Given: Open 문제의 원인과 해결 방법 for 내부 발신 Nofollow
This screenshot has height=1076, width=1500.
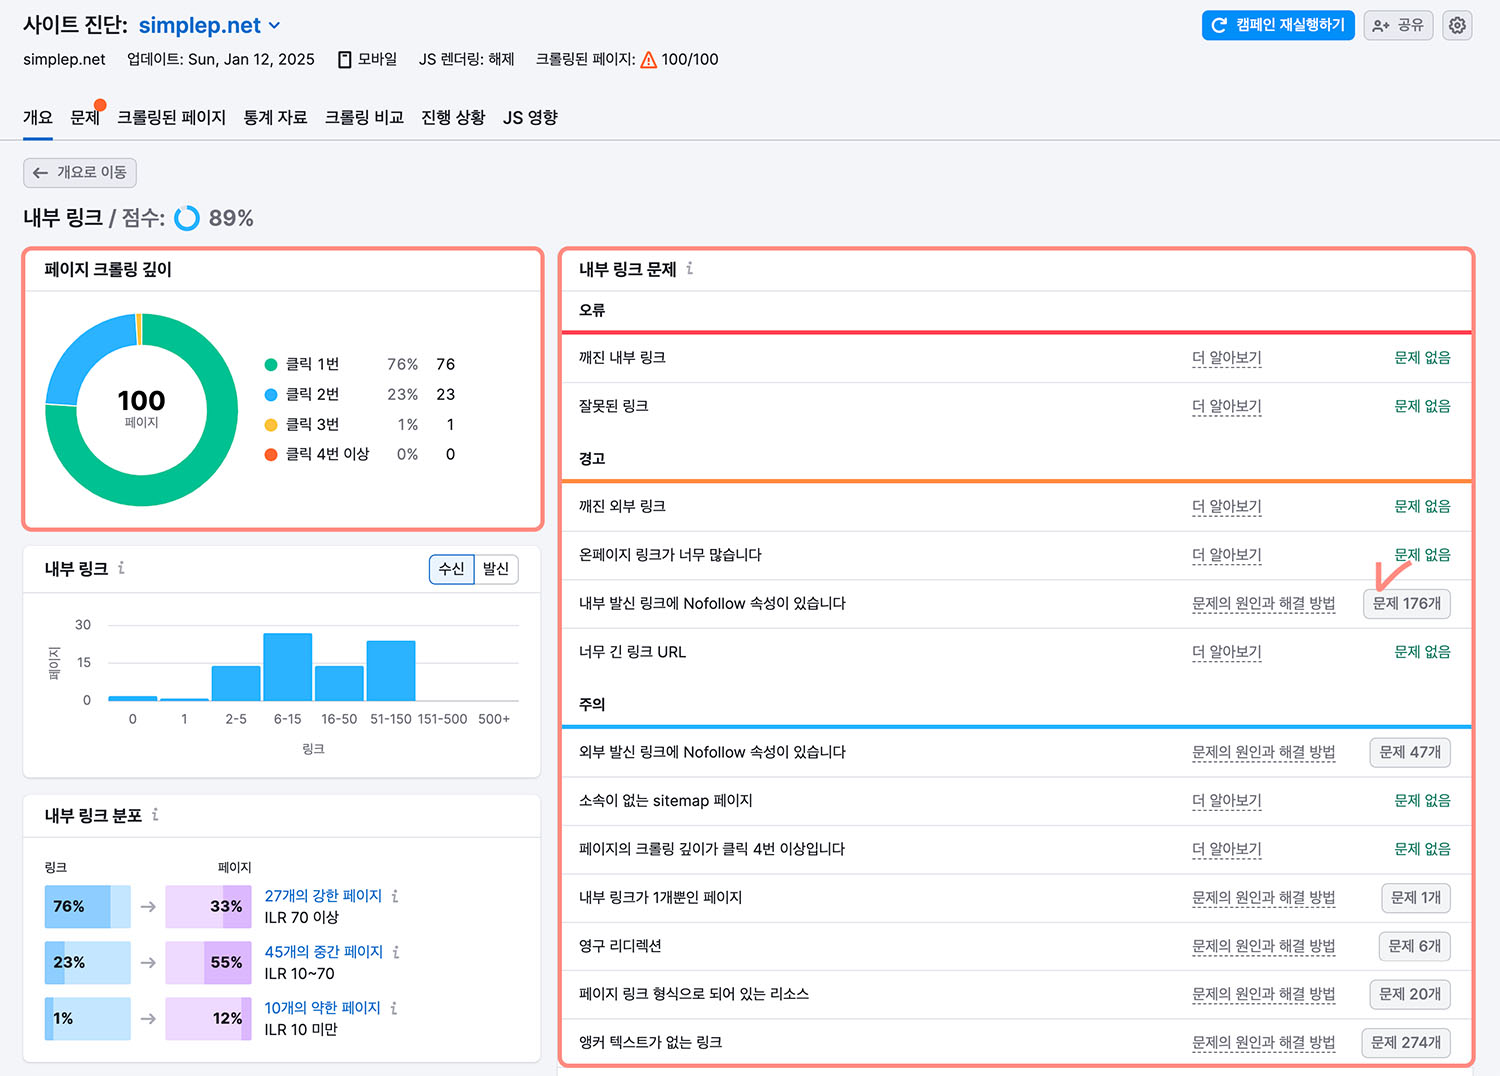Looking at the screenshot, I should click(x=1263, y=603).
